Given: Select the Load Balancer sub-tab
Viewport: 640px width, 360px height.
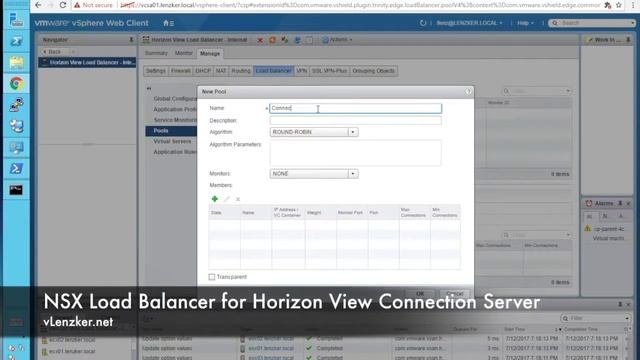Looking at the screenshot, I should 273,71.
